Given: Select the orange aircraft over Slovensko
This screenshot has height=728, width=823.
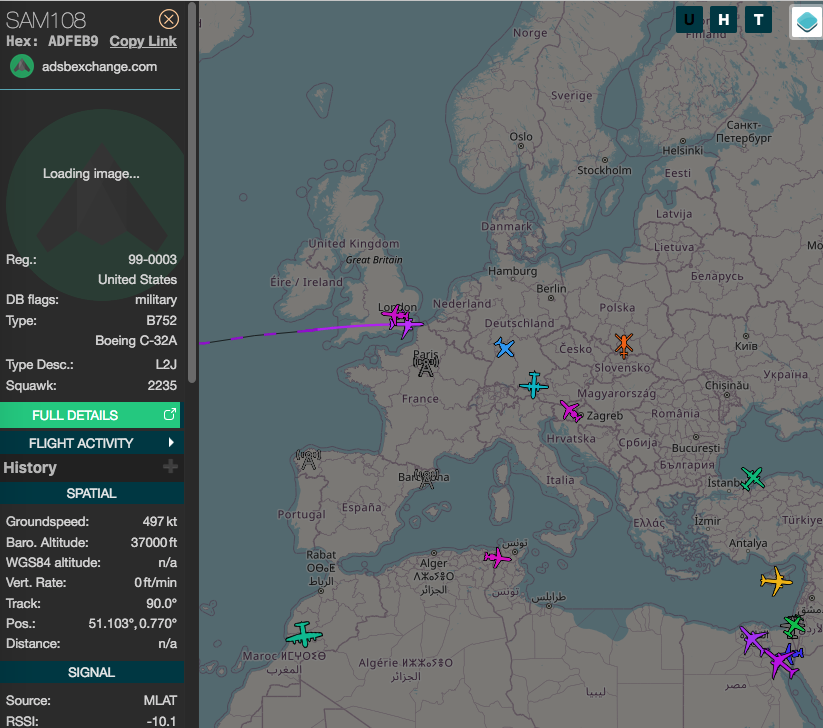Looking at the screenshot, I should [x=624, y=345].
